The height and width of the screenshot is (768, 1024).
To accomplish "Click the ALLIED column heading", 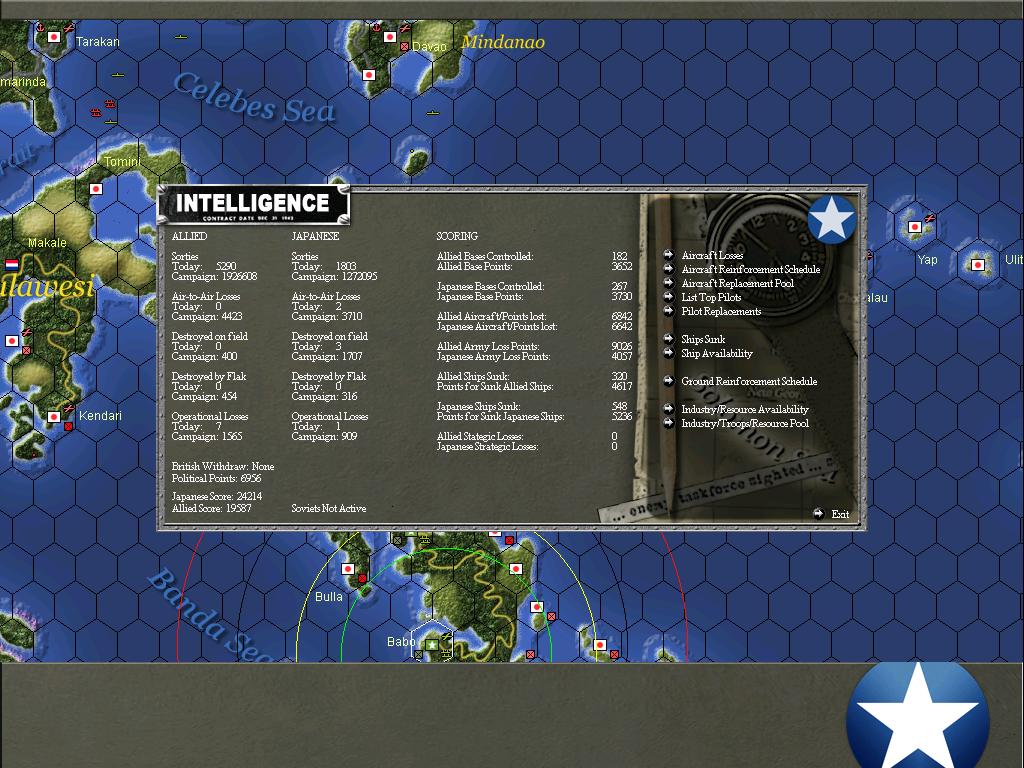I will [189, 236].
